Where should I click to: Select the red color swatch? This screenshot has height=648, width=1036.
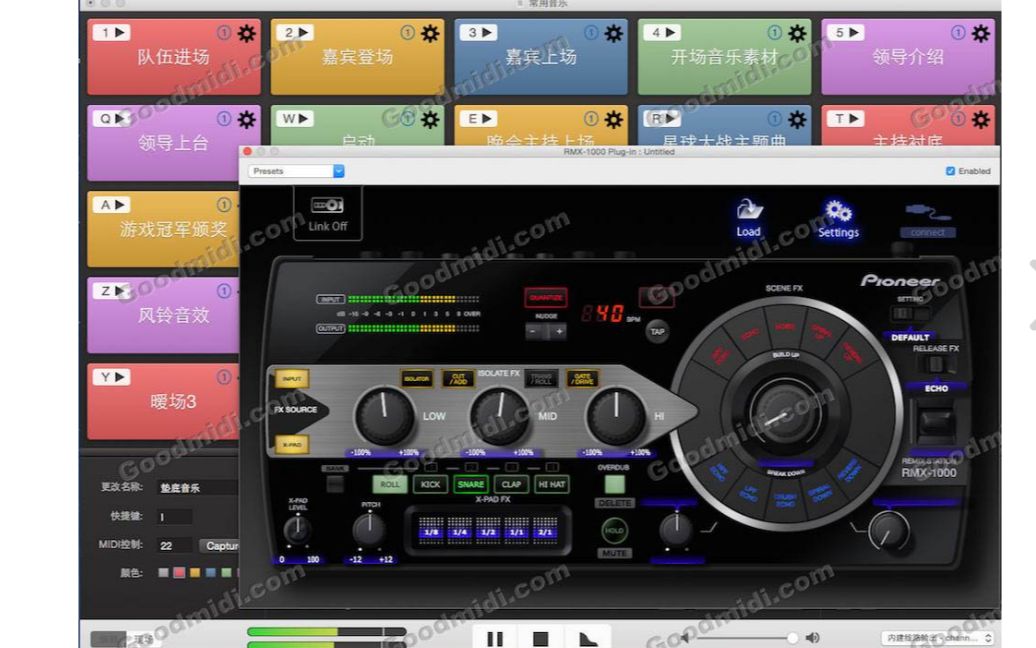[x=179, y=573]
